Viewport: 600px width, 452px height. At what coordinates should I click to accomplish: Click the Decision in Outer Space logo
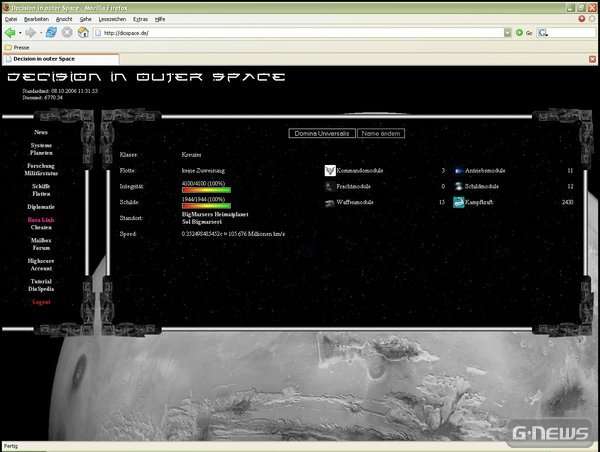point(146,77)
